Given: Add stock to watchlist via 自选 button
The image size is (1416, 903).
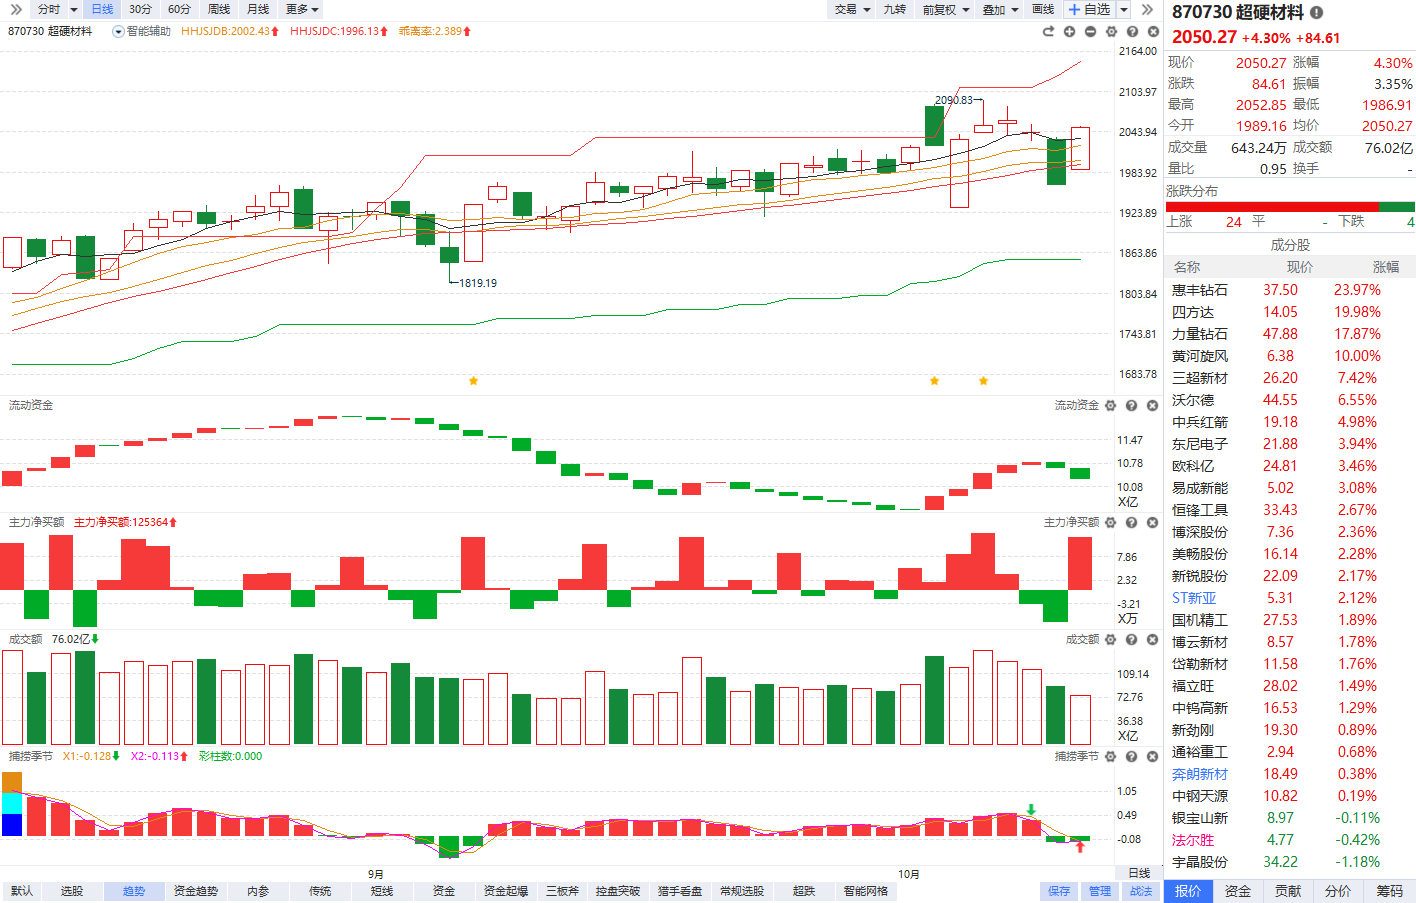Looking at the screenshot, I should tap(1089, 9).
